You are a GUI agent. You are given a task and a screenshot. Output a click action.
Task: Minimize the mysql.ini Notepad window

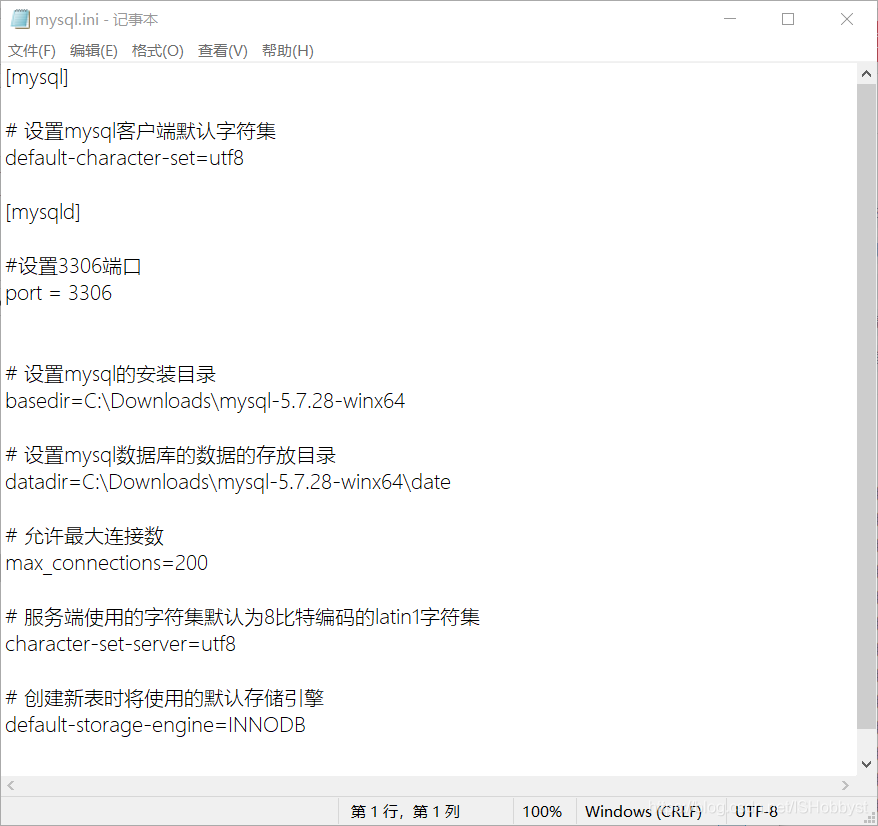point(730,19)
